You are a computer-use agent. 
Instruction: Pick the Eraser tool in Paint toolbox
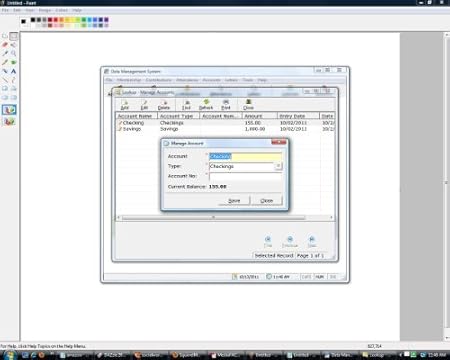pos(5,45)
